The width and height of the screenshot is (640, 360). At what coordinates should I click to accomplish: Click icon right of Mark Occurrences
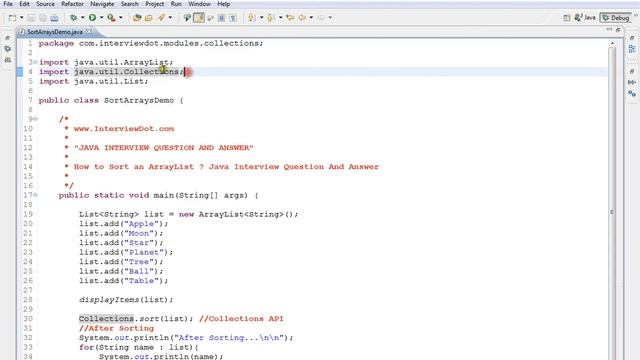(211, 18)
